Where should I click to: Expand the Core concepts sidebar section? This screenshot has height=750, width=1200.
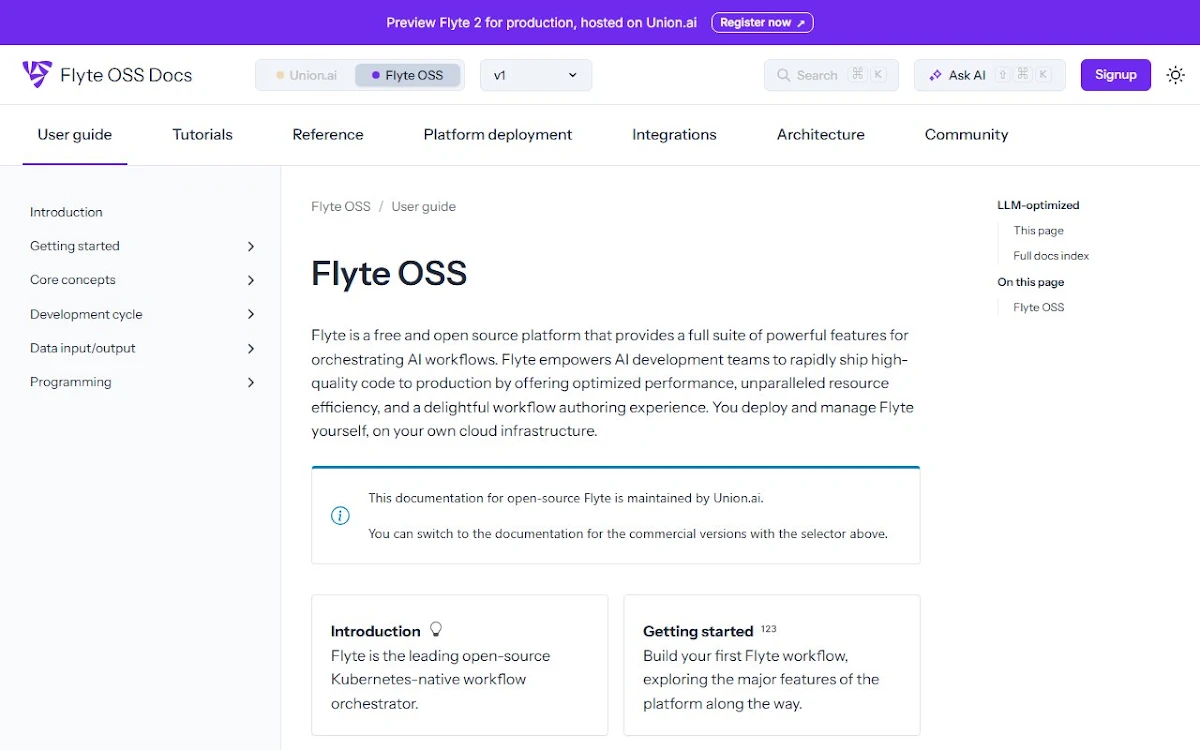point(251,280)
